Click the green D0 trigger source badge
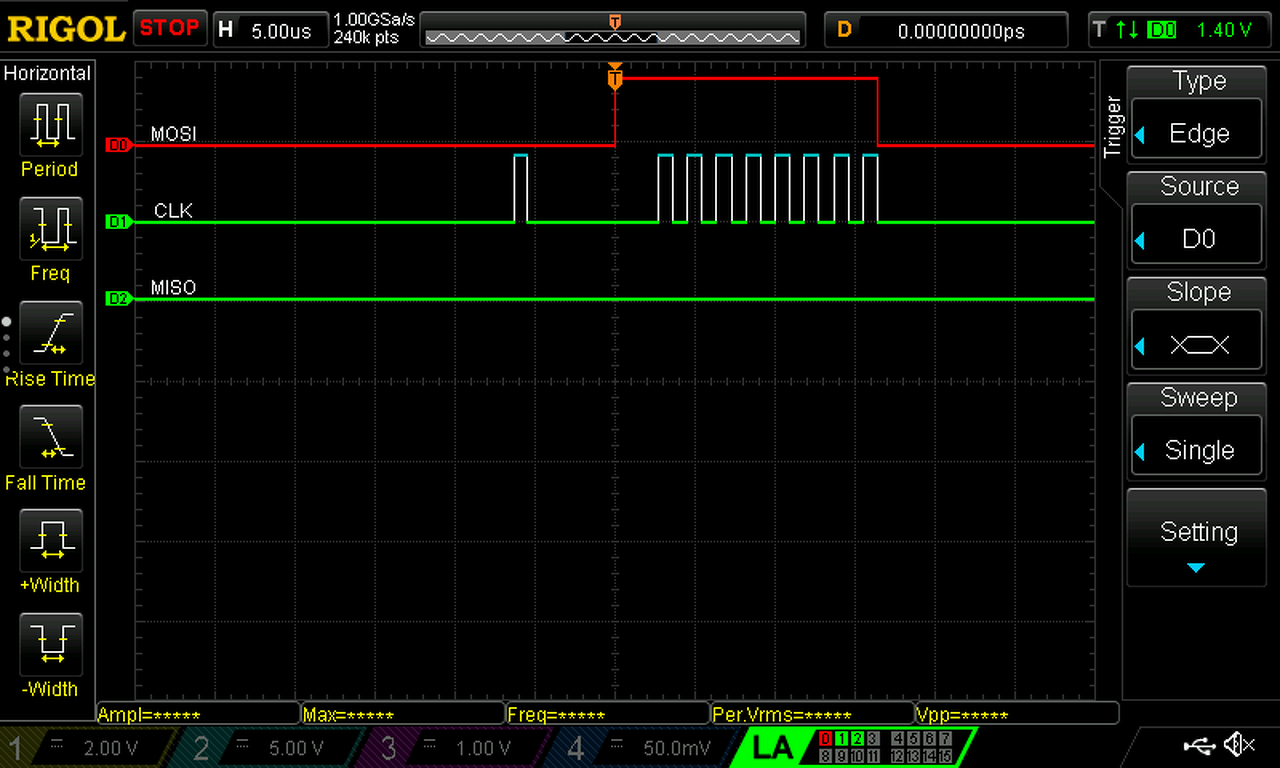This screenshot has width=1280, height=768. tap(1162, 30)
